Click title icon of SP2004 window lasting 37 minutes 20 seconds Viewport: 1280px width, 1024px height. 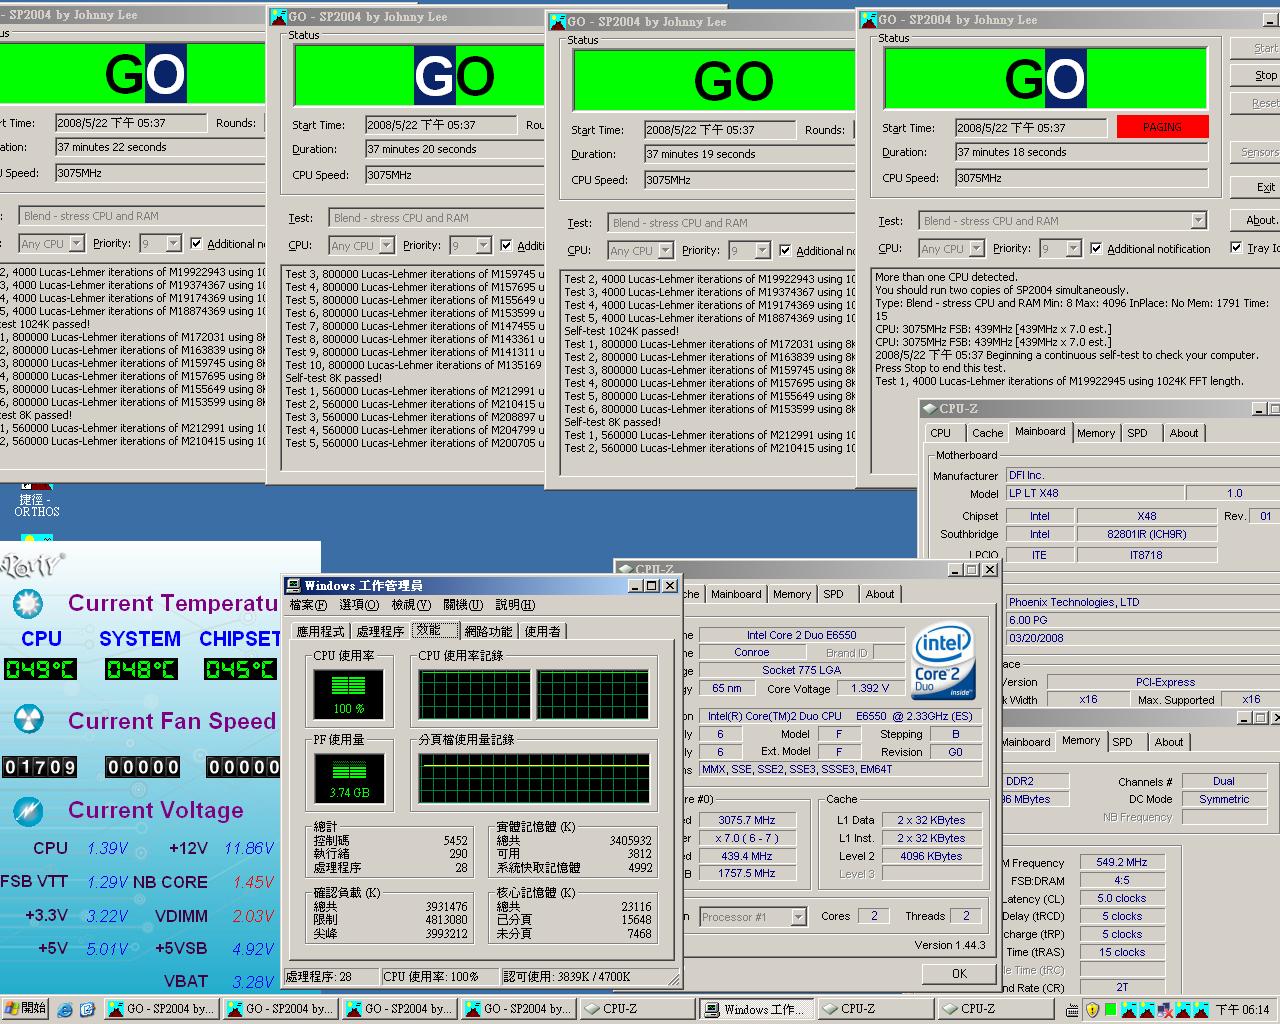coord(278,16)
